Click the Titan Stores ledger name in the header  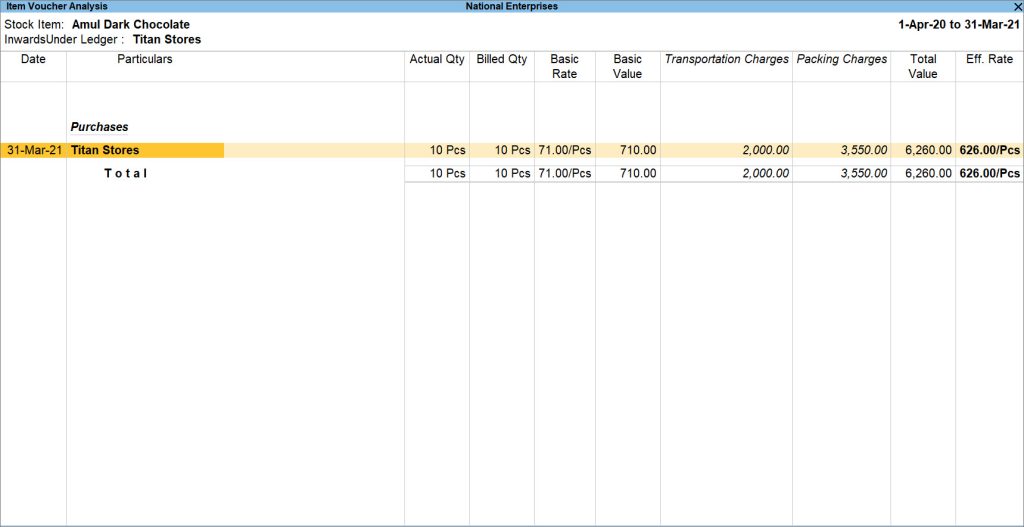(x=167, y=40)
